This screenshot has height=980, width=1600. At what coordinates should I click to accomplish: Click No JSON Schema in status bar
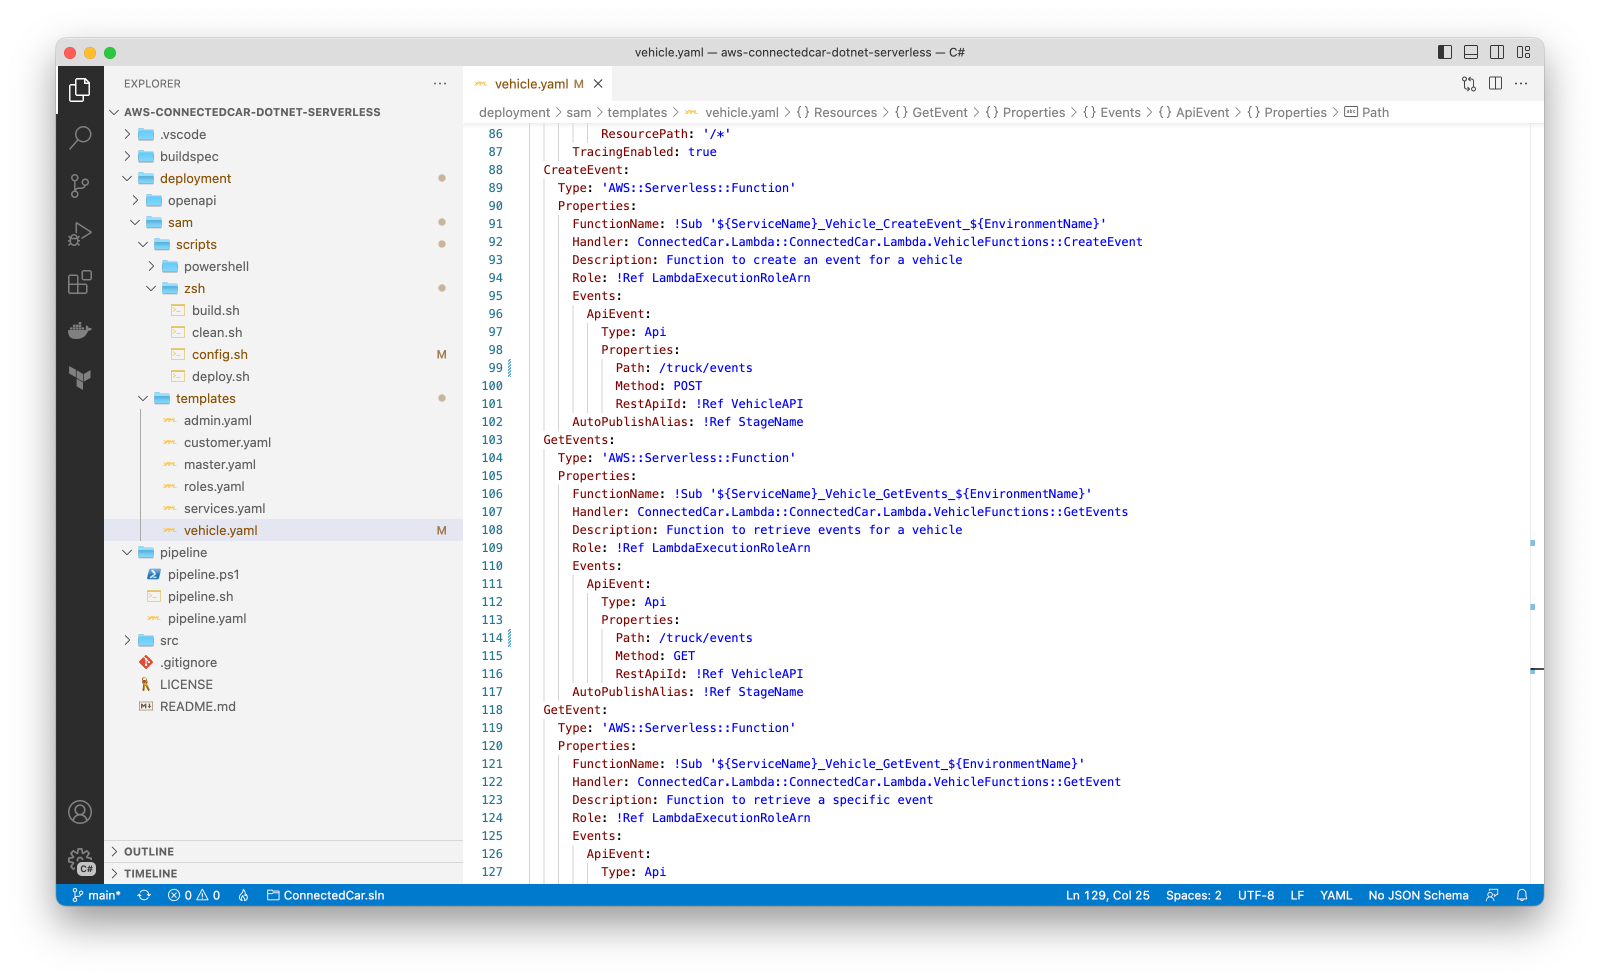click(1418, 895)
